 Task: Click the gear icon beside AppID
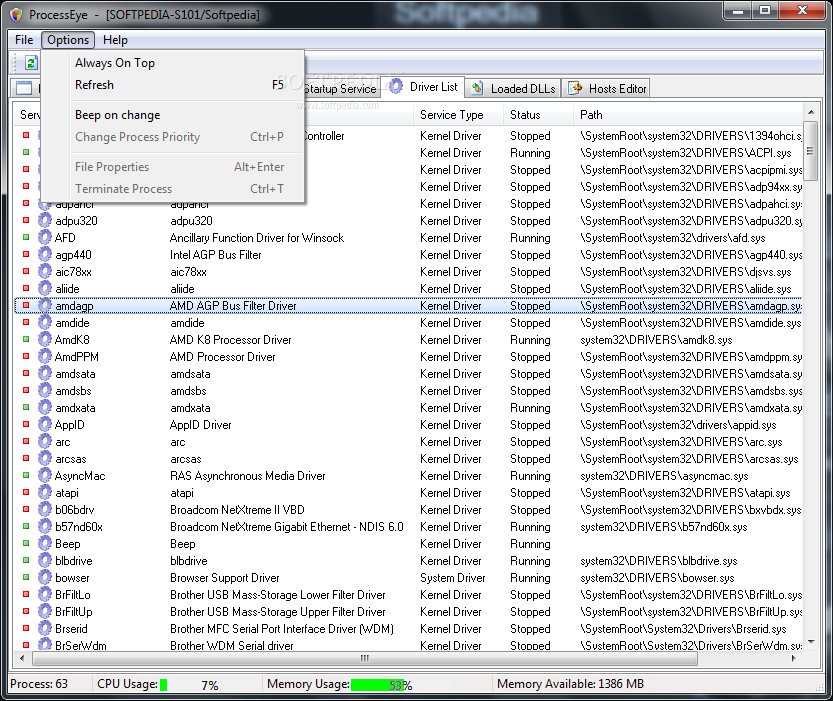[45, 424]
